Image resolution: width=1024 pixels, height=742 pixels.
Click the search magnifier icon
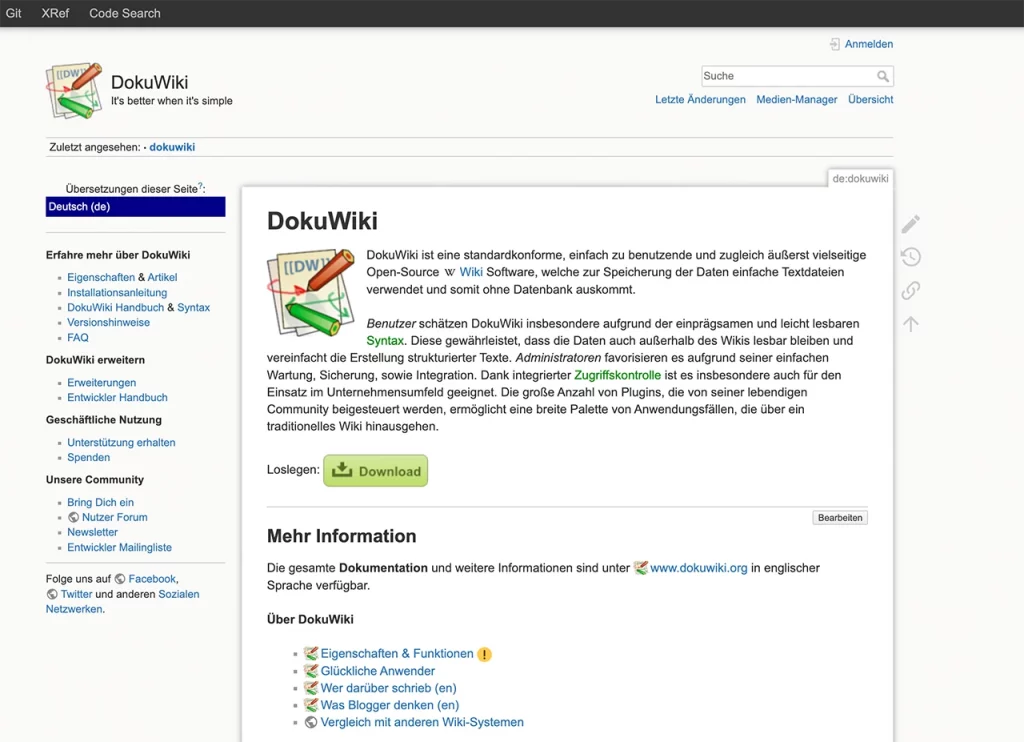point(883,76)
